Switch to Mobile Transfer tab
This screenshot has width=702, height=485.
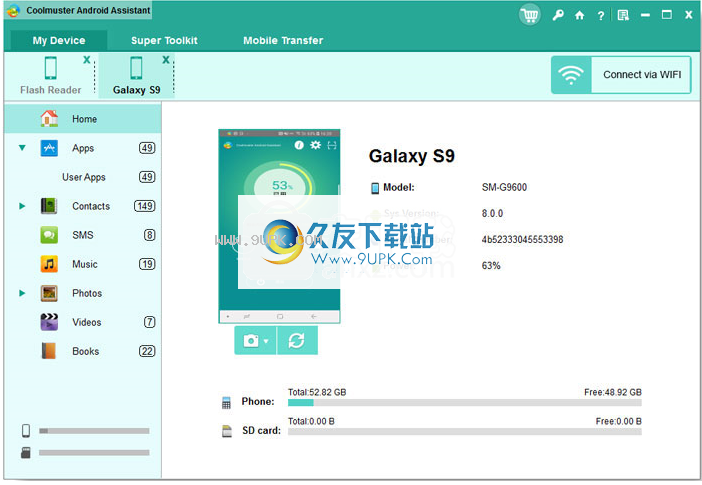[x=283, y=40]
